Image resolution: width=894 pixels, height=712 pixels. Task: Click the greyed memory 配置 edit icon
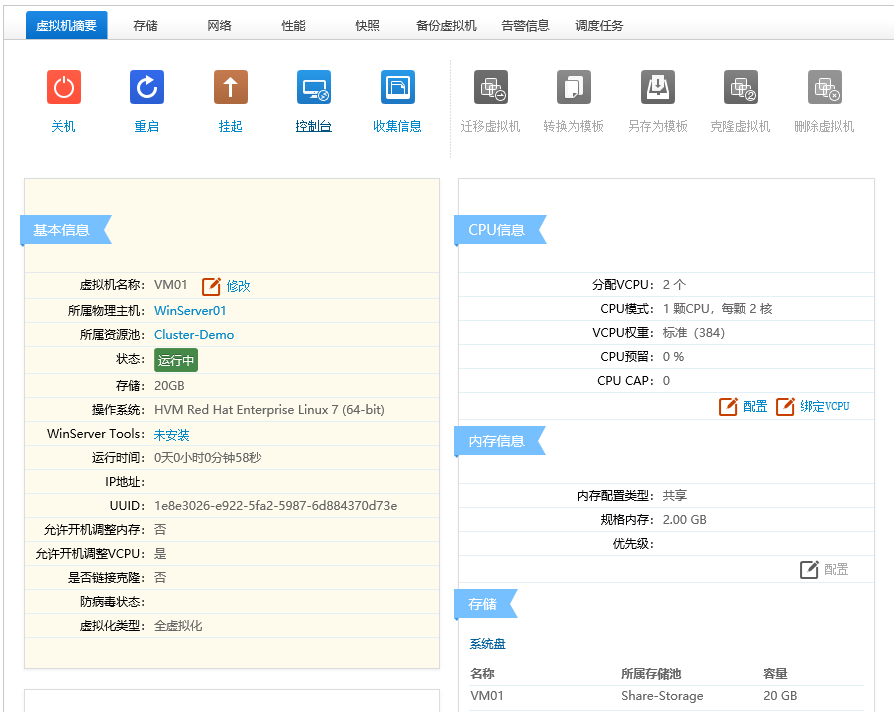pos(809,569)
